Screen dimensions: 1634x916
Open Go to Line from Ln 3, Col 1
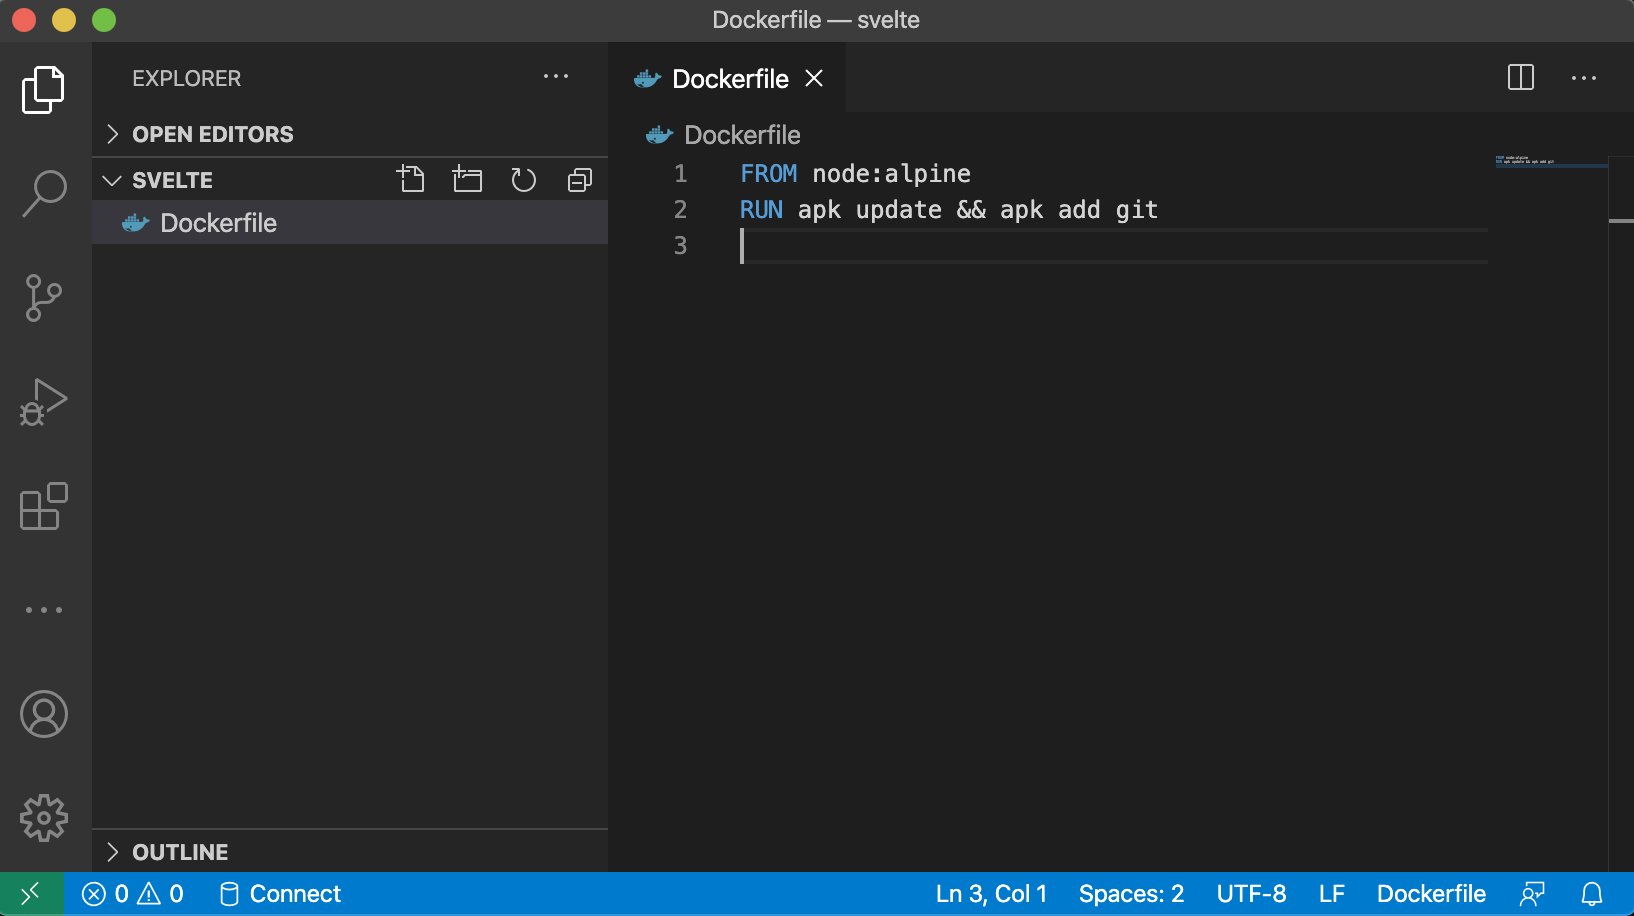991,893
